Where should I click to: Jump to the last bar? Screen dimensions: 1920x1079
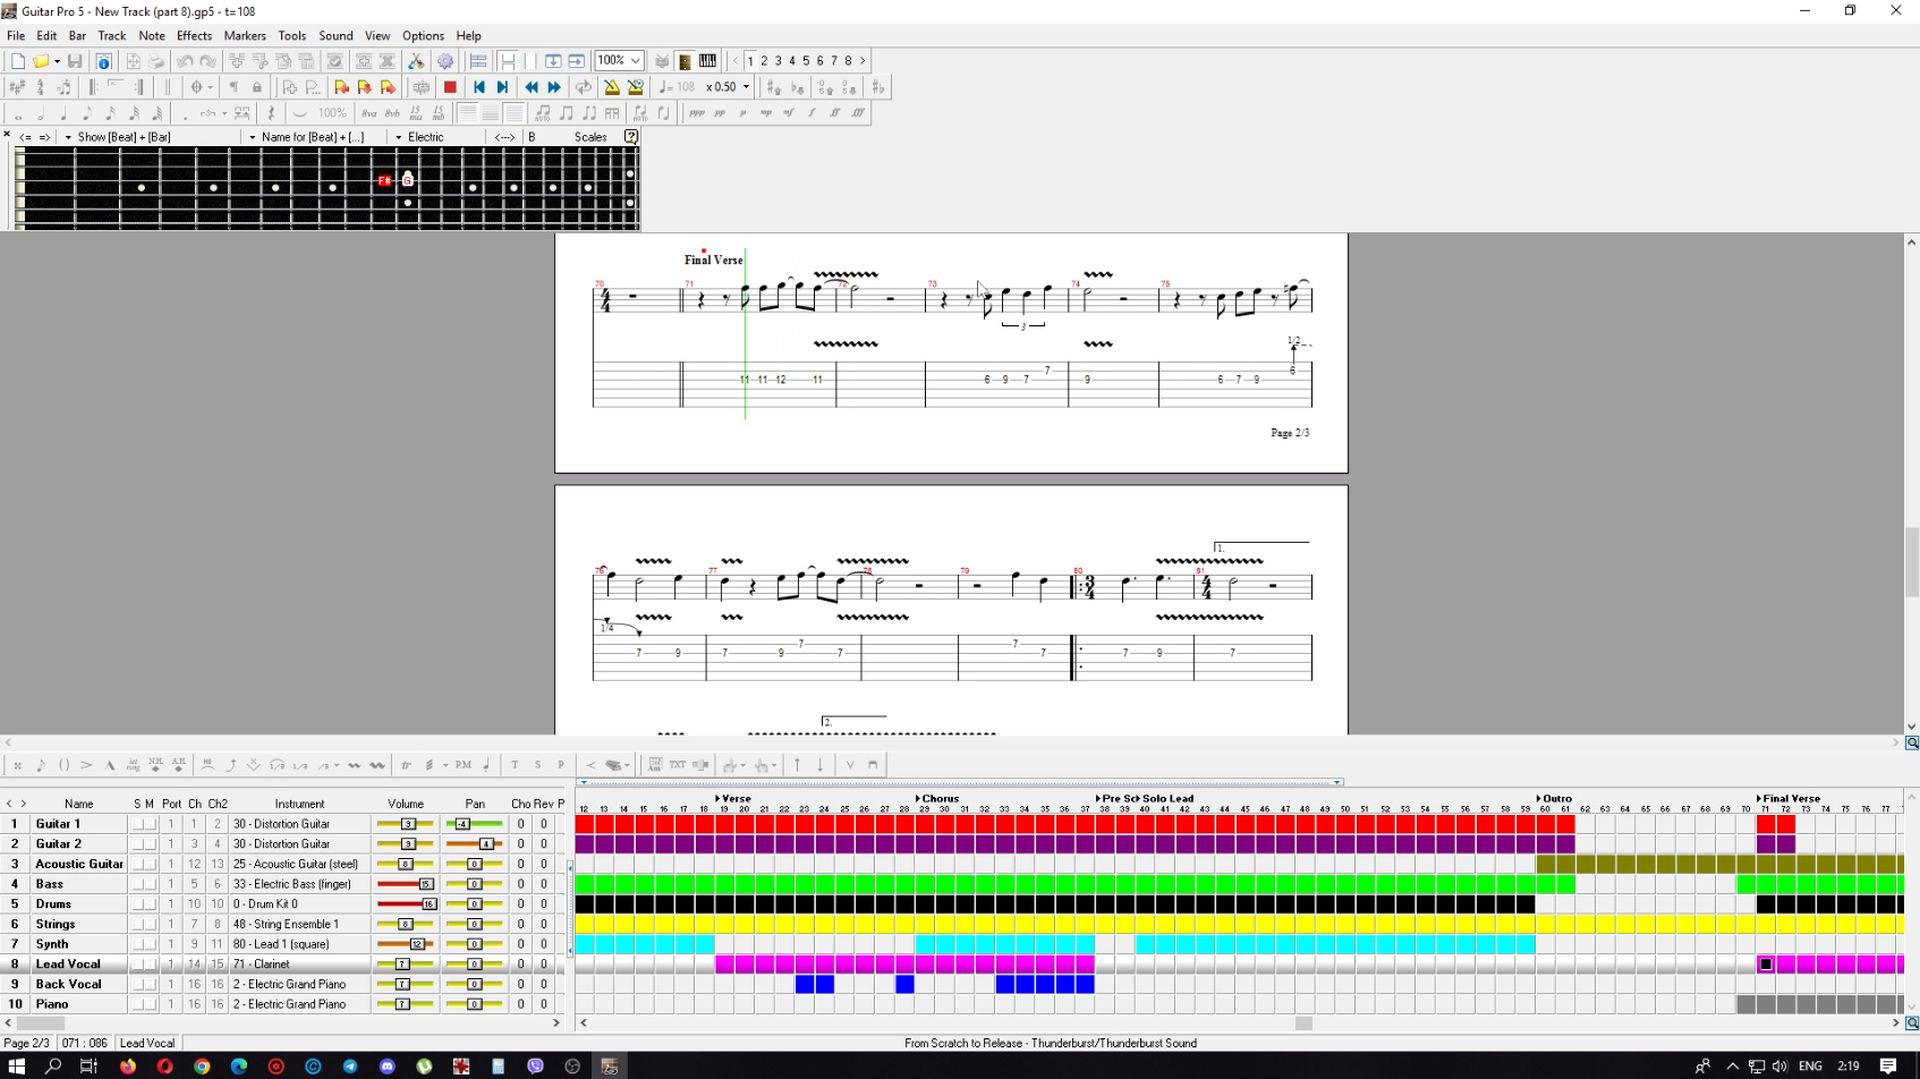[x=502, y=87]
